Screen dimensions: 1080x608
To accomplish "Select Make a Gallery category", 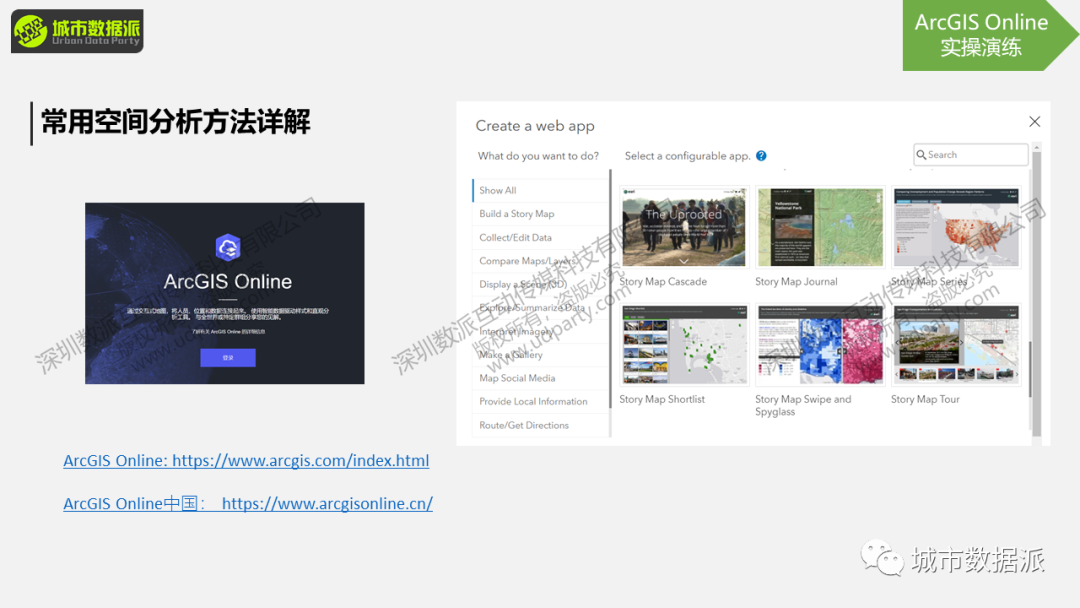I will (x=541, y=355).
